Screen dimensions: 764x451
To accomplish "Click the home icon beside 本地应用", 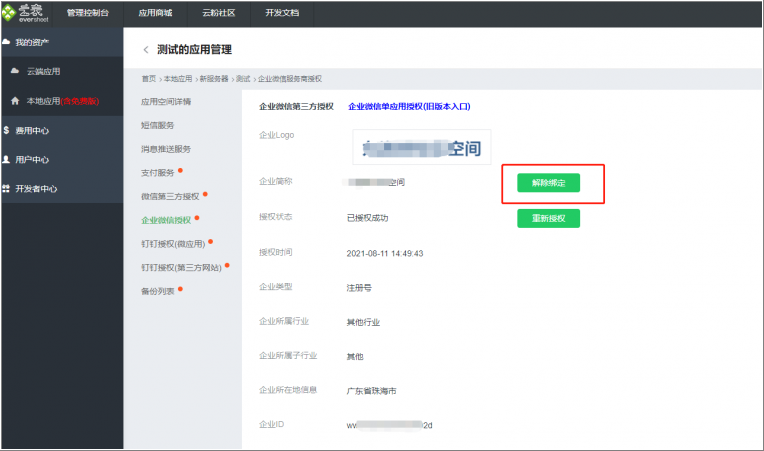I will pos(15,101).
